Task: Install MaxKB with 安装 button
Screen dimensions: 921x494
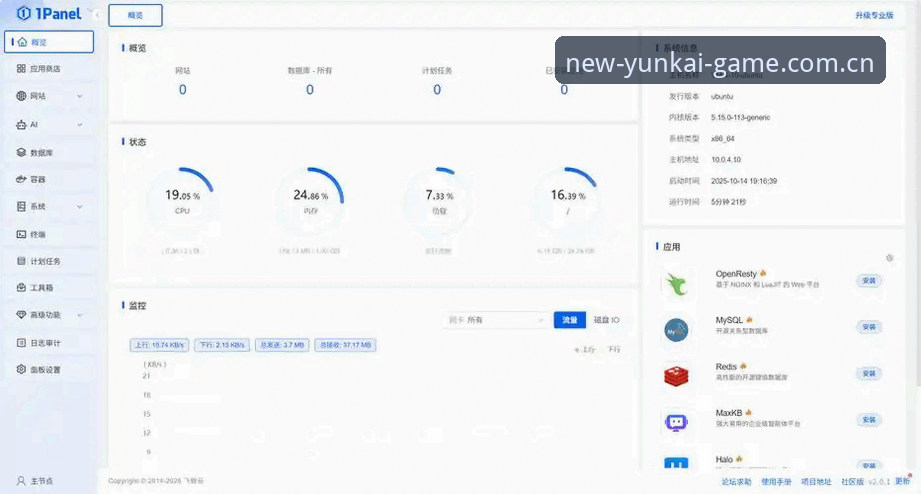Action: point(869,419)
